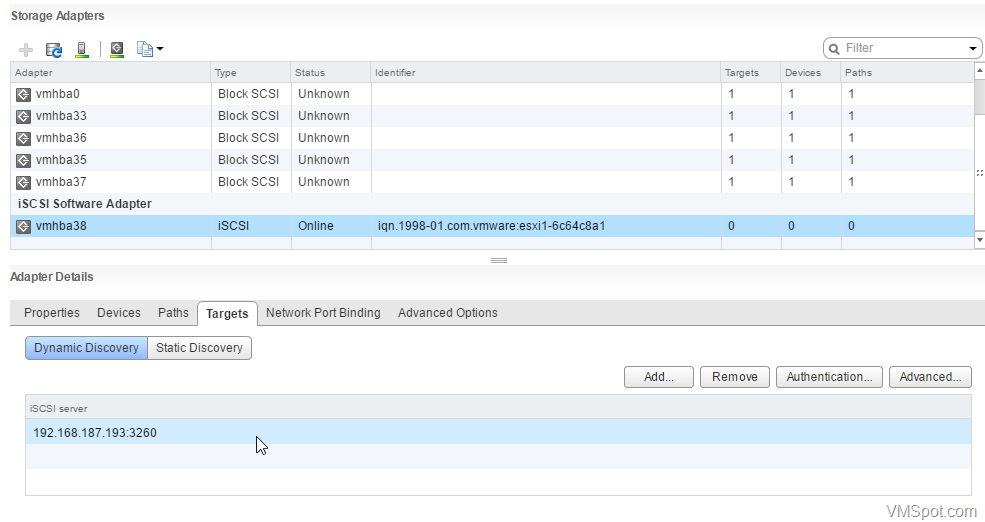
Task: Click the refresh storage adapters icon
Action: [x=54, y=49]
